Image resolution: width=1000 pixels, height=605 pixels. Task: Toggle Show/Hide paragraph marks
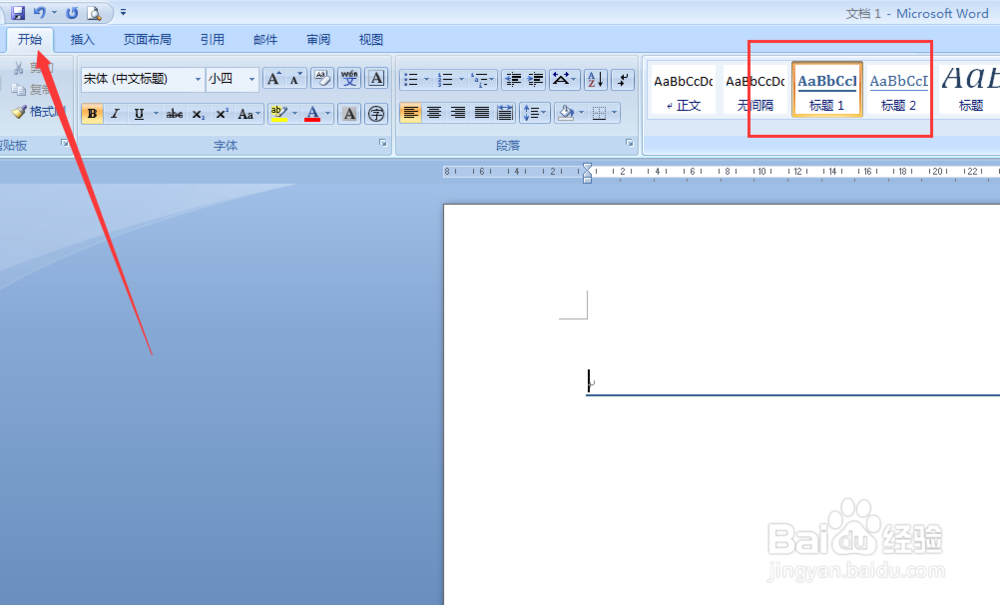(x=622, y=79)
